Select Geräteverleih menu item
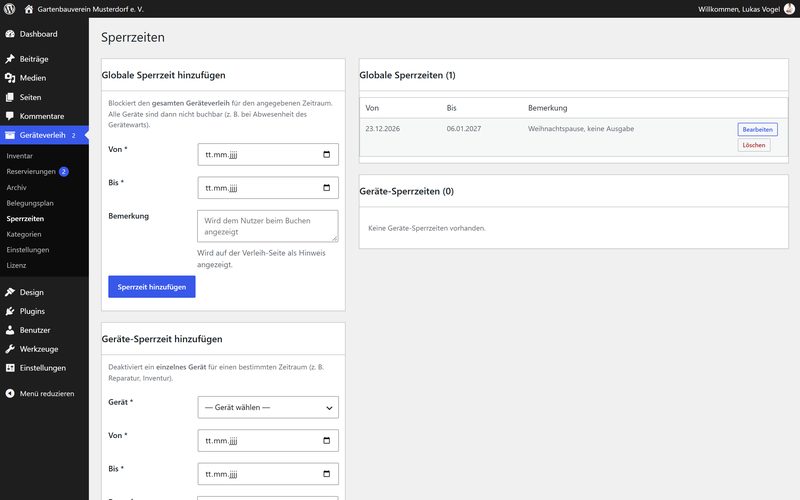The width and height of the screenshot is (800, 500). click(44, 135)
